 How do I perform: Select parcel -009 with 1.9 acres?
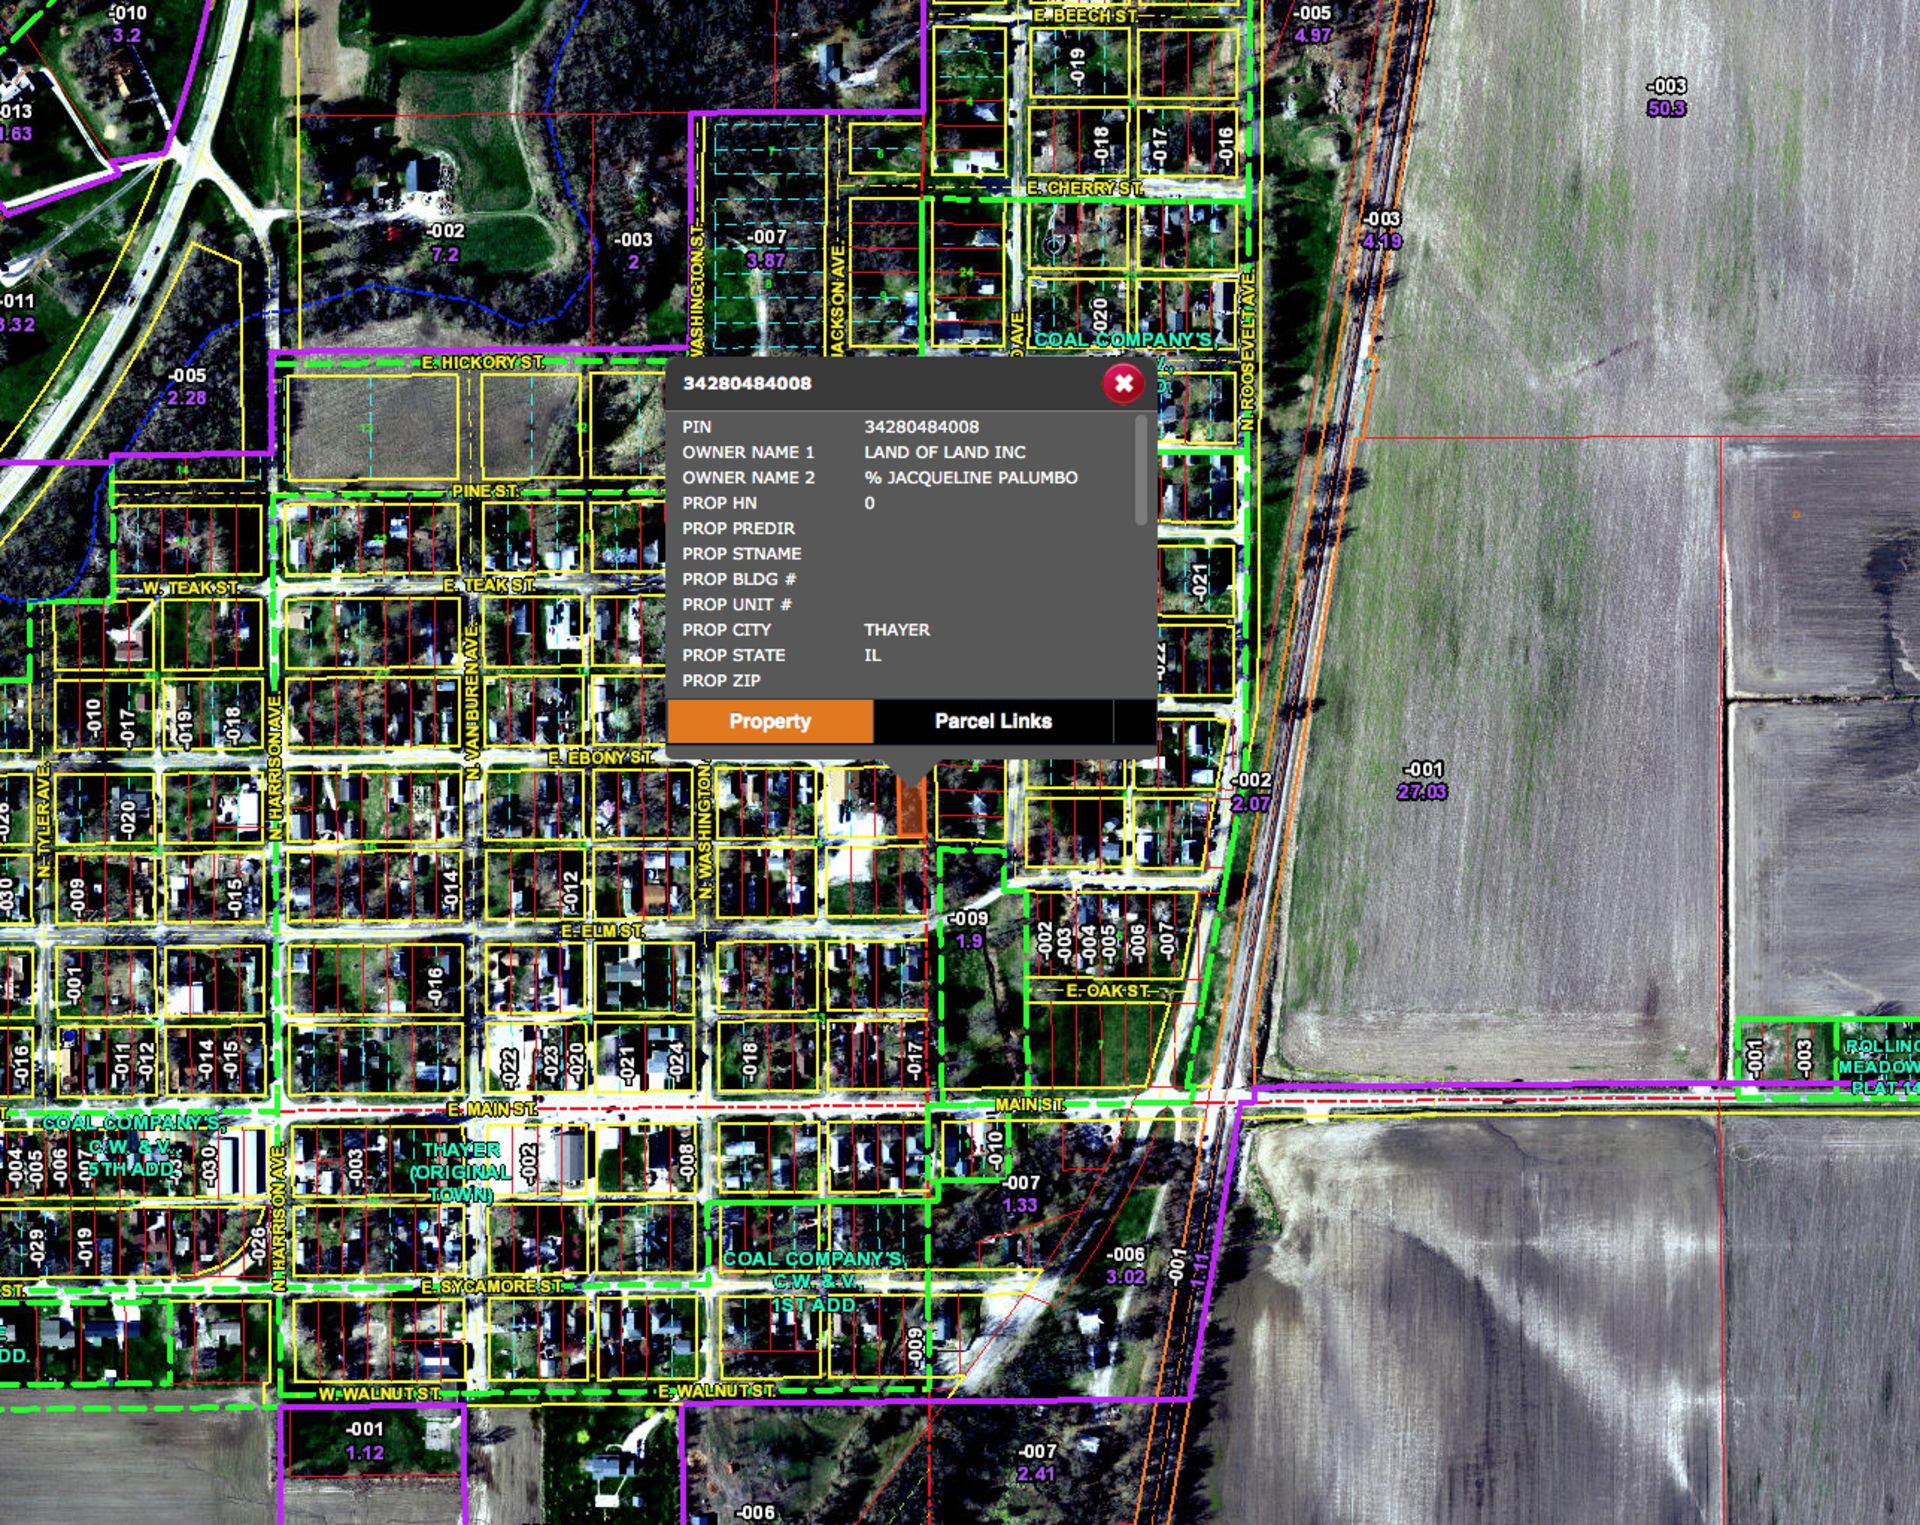coord(968,930)
